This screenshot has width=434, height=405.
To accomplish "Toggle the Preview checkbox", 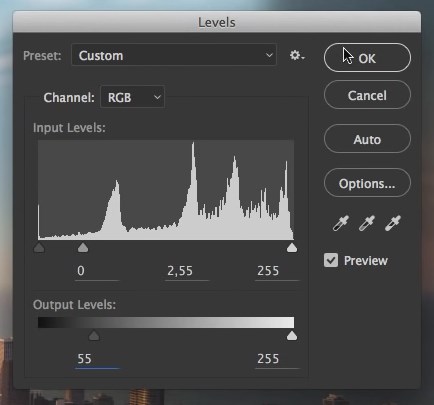I will [x=331, y=260].
